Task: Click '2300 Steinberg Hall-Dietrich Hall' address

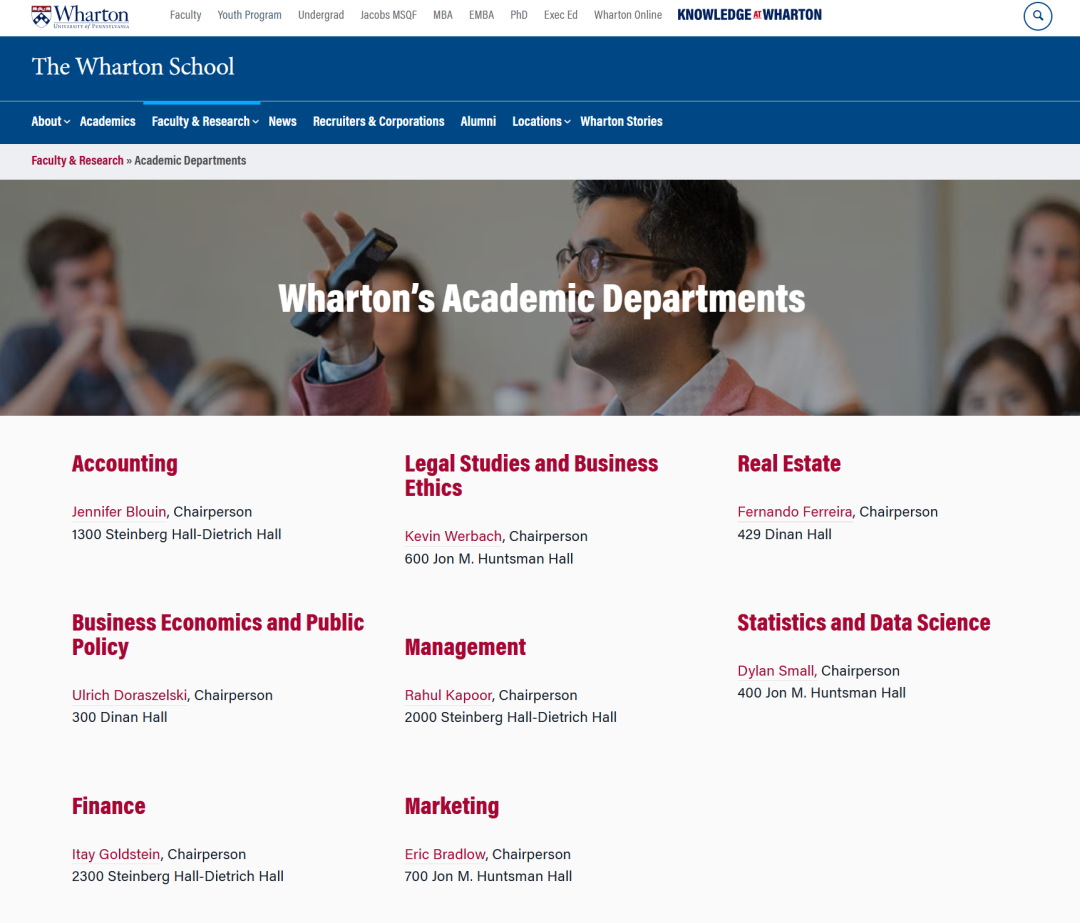Action: (178, 877)
